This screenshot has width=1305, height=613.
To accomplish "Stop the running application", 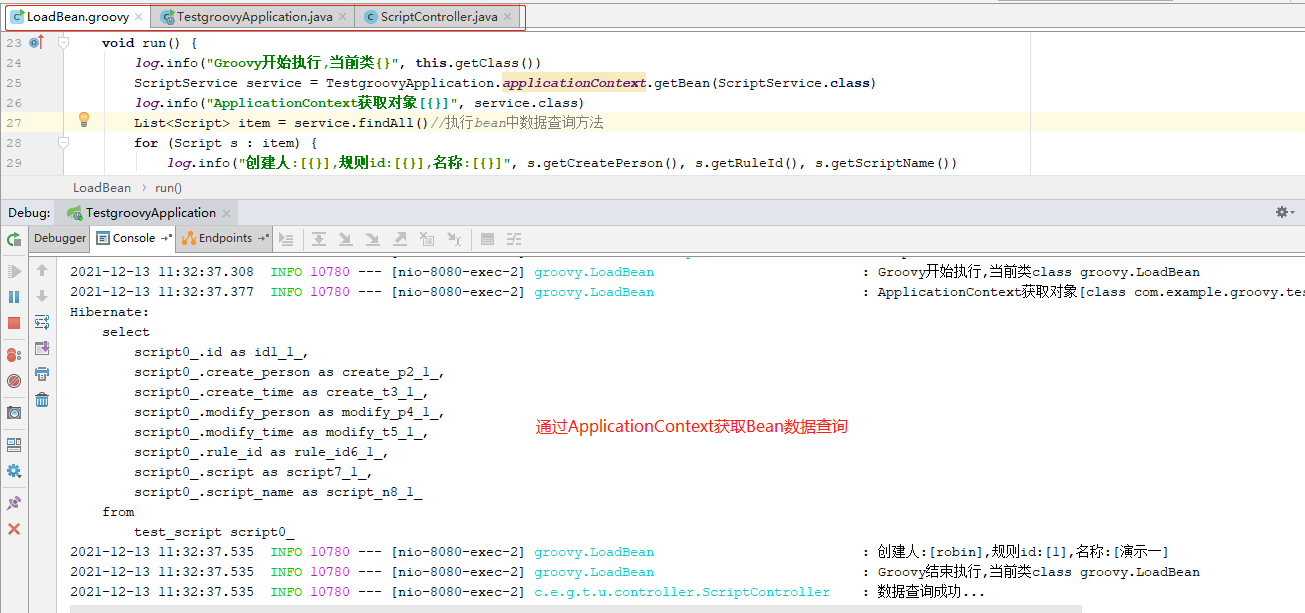I will (x=12, y=321).
